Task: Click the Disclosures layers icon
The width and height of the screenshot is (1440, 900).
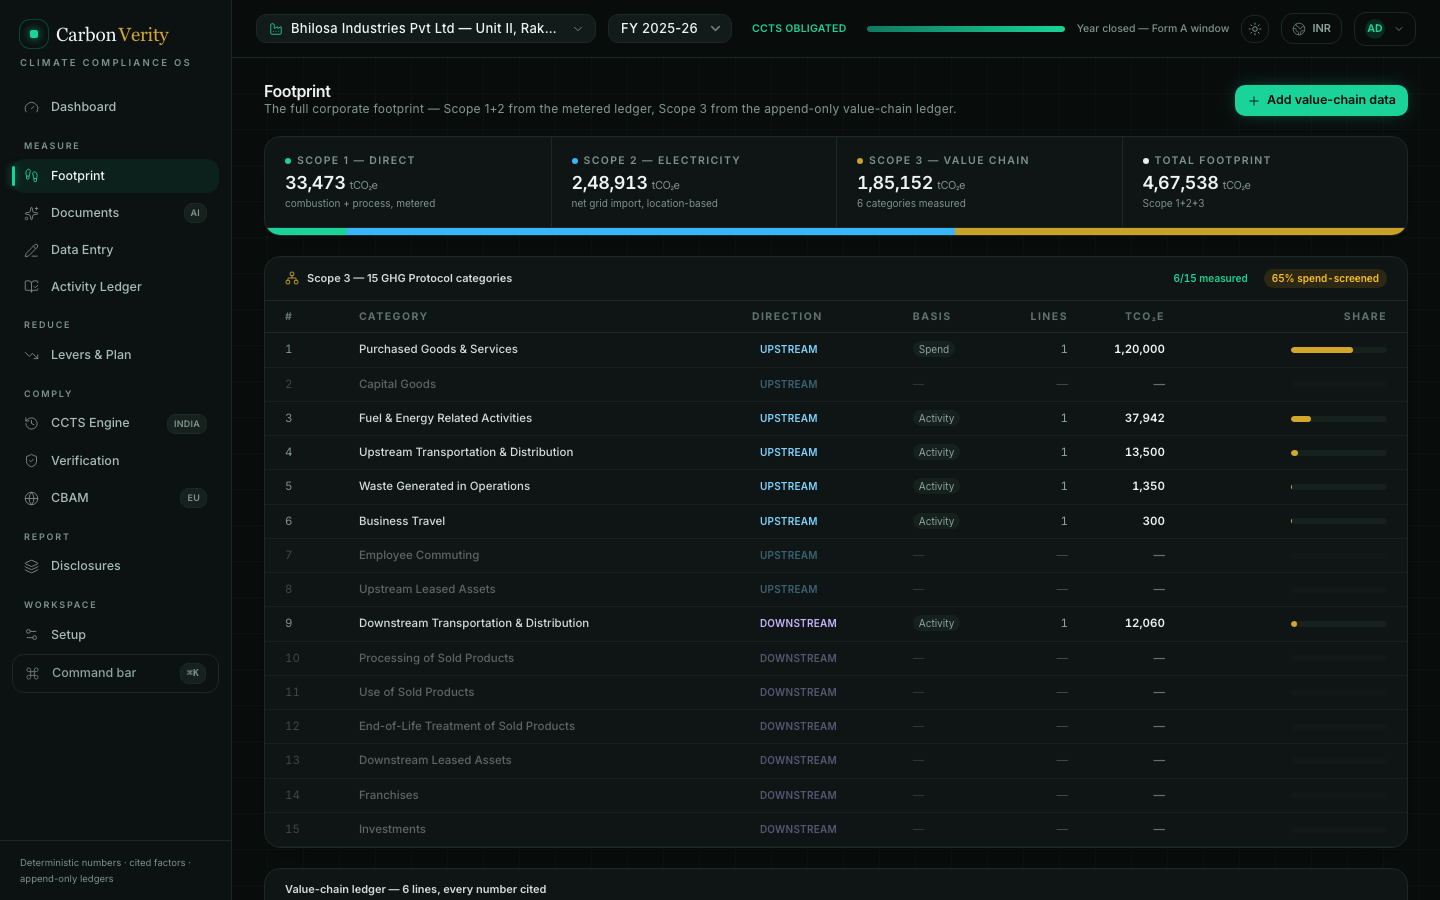Action: click(x=32, y=566)
